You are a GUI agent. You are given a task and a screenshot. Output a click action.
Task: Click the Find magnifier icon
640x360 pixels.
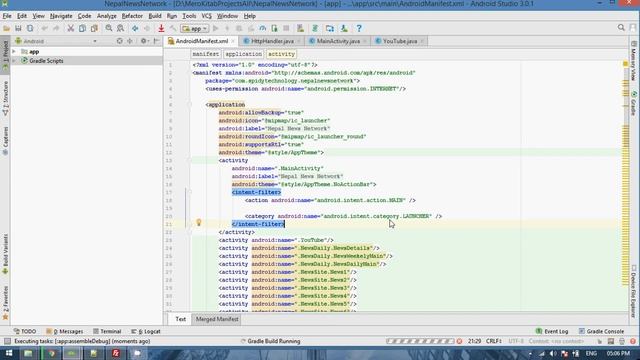coord(109,28)
